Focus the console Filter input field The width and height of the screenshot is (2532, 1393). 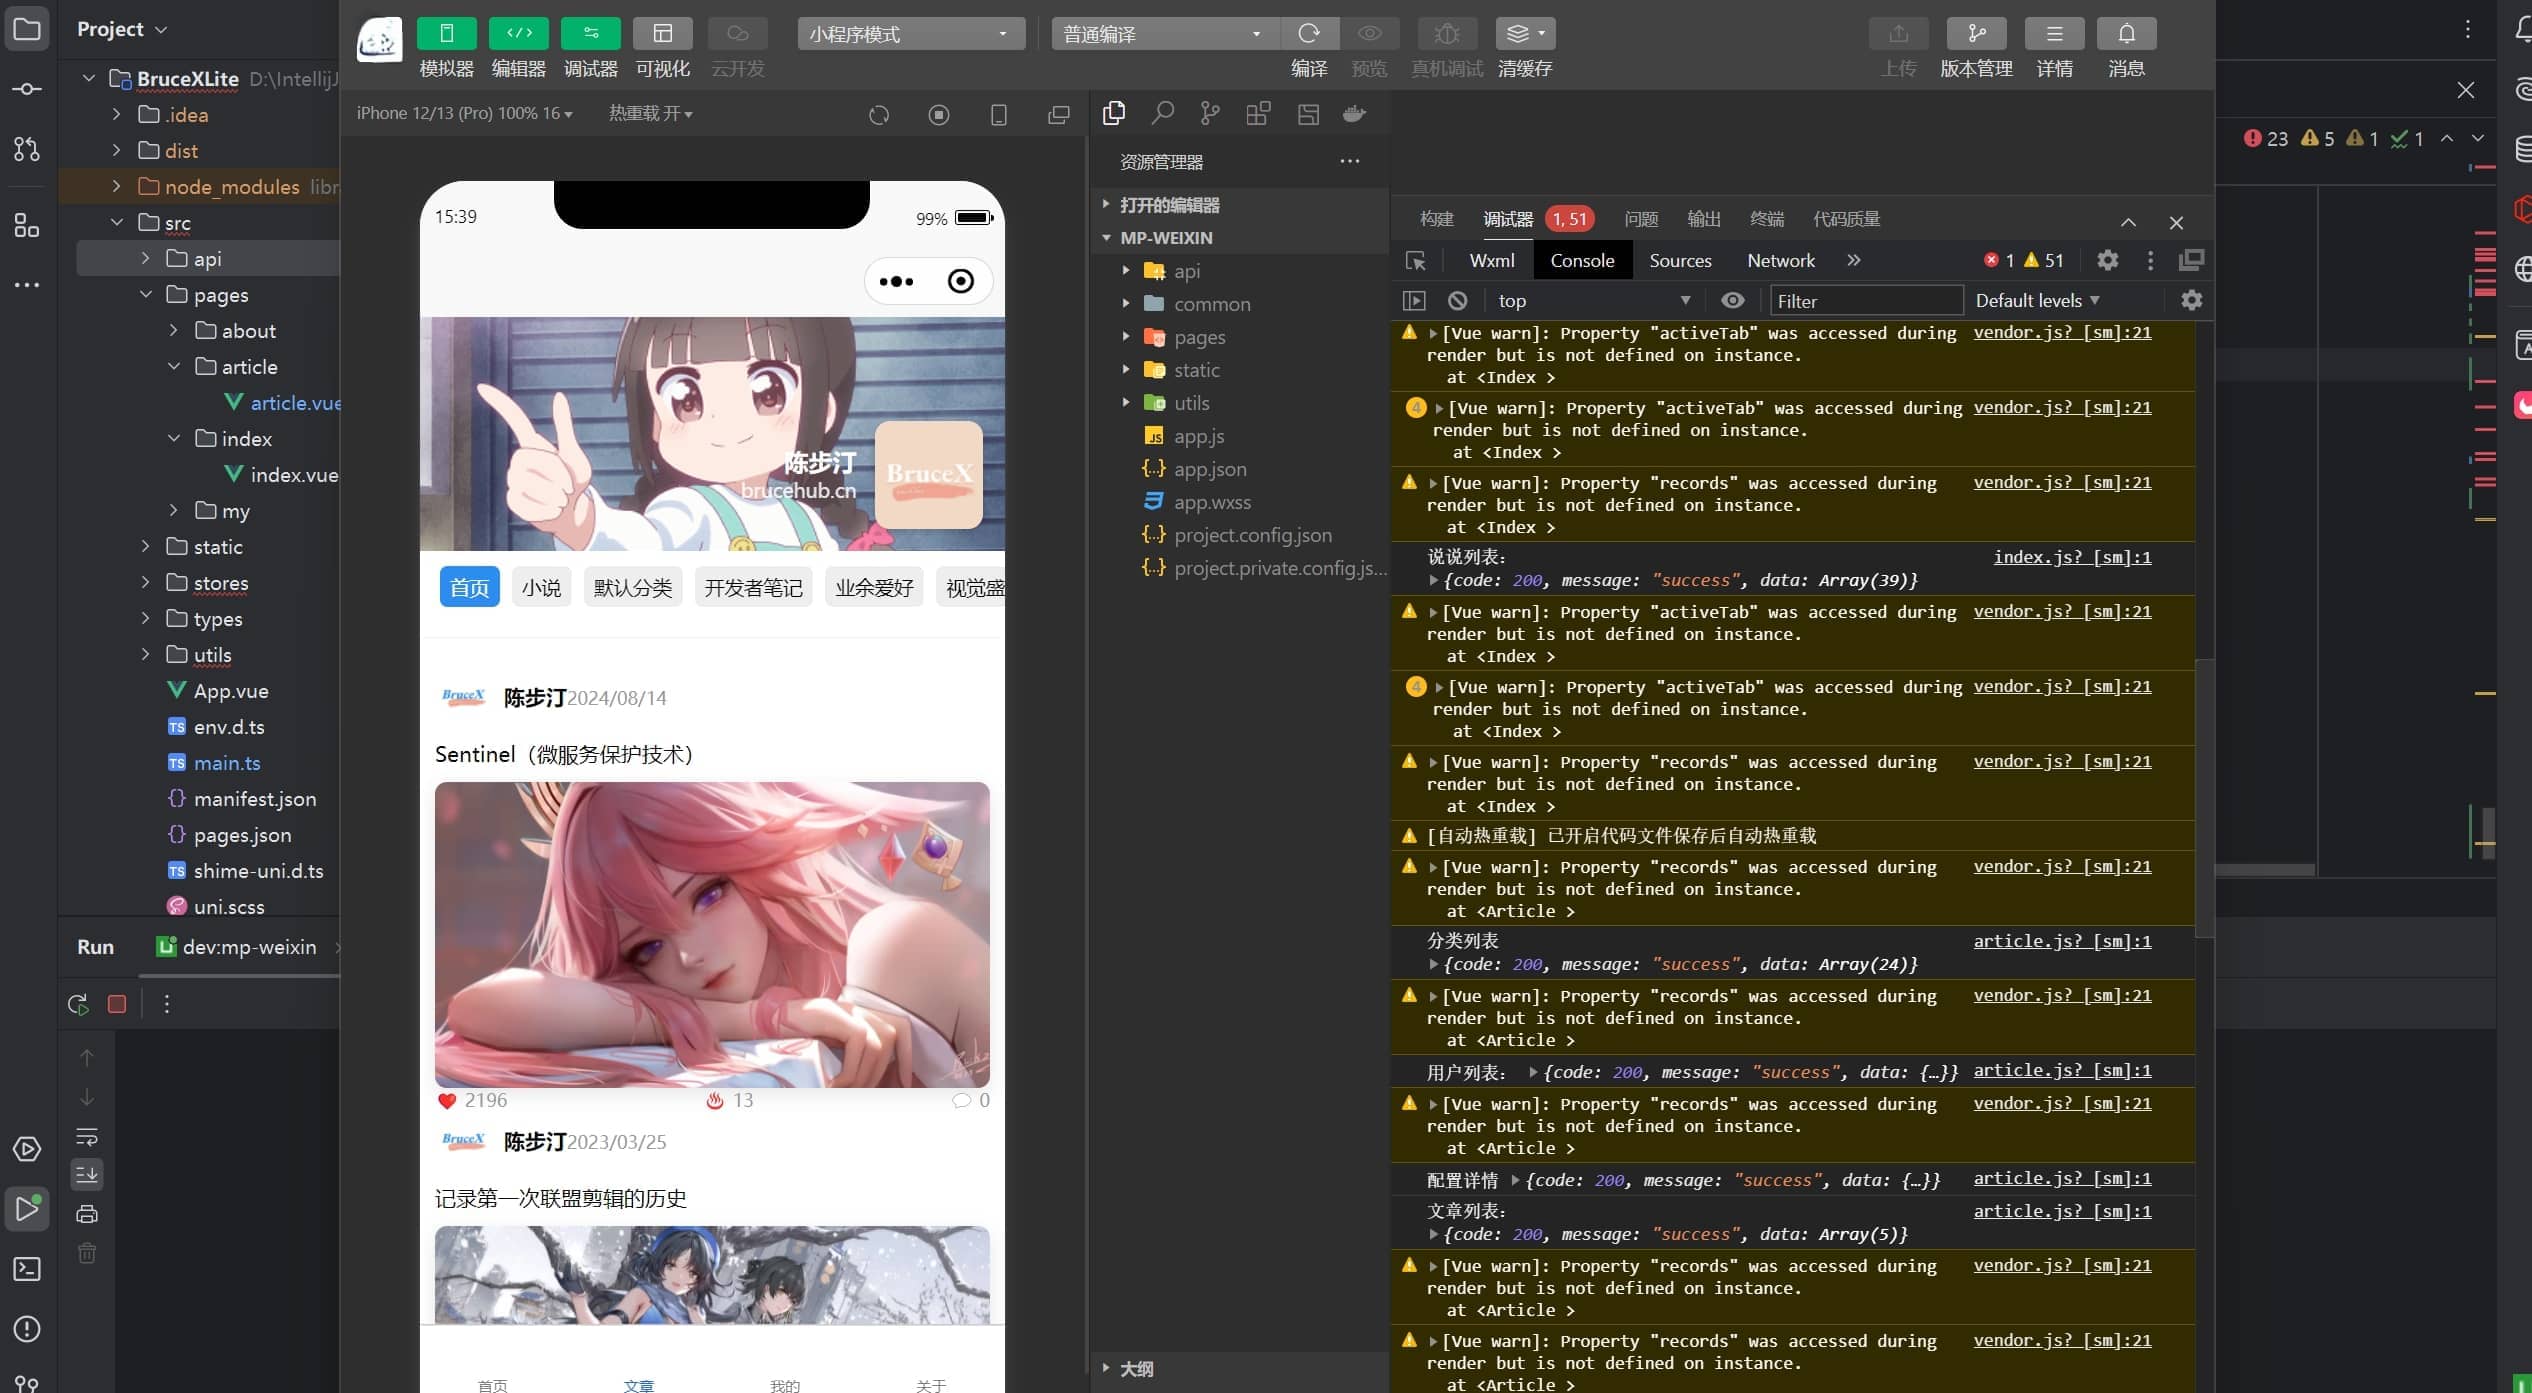click(1866, 301)
